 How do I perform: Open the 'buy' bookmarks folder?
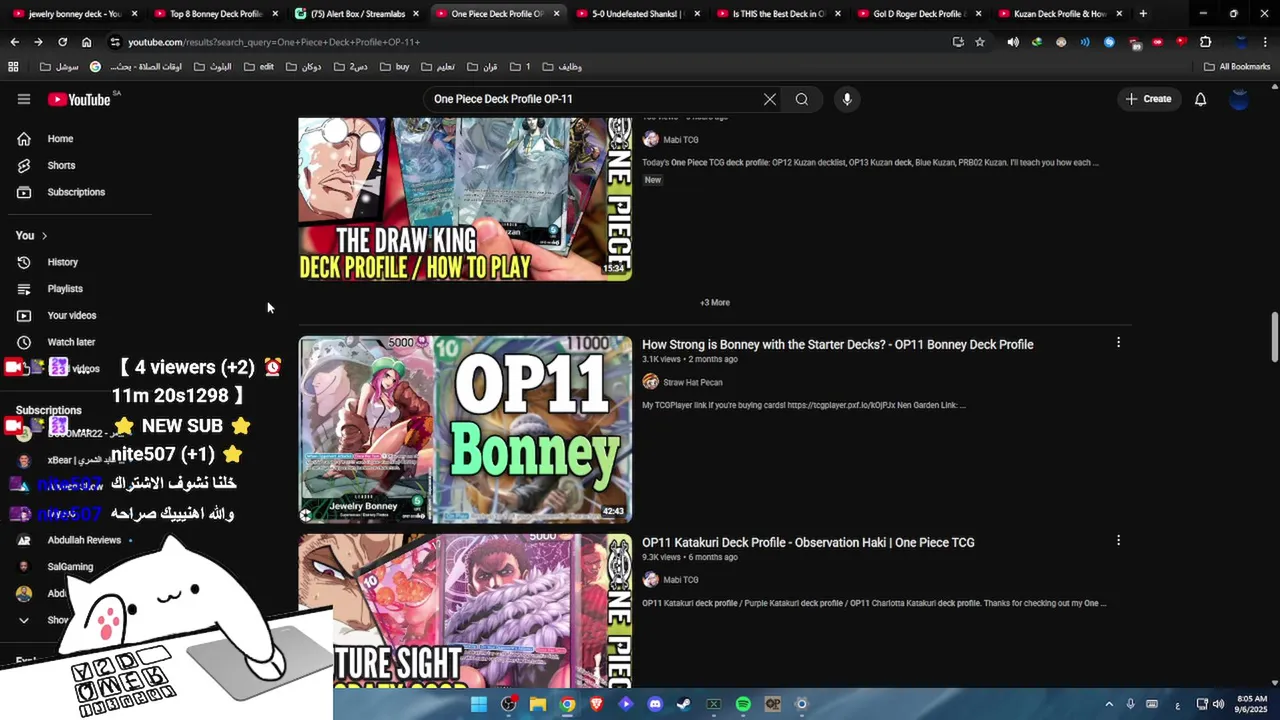tap(394, 67)
